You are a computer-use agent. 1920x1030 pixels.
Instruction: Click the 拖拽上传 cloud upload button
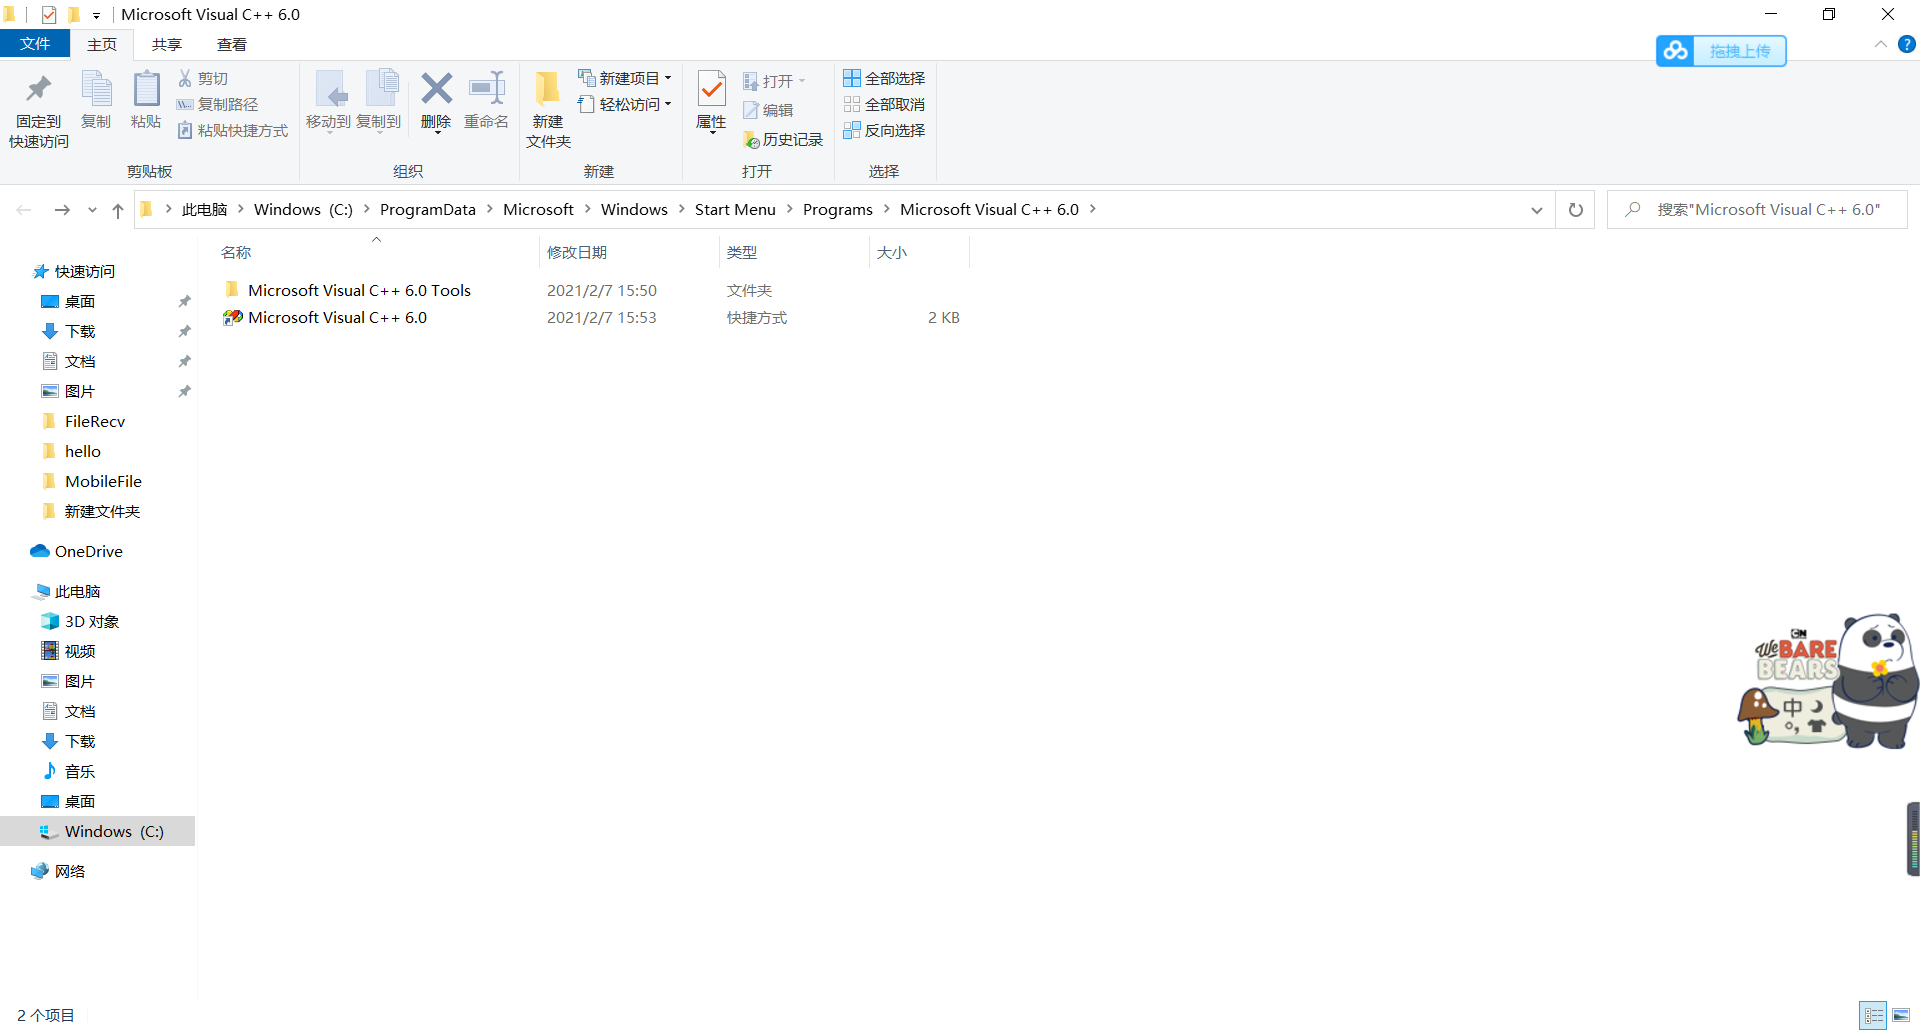click(1721, 51)
